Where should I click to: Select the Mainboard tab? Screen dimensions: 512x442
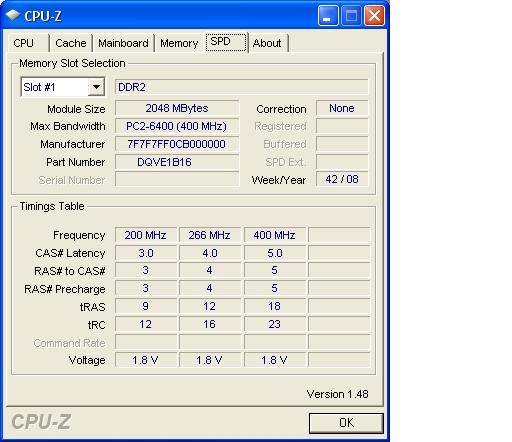click(x=123, y=43)
